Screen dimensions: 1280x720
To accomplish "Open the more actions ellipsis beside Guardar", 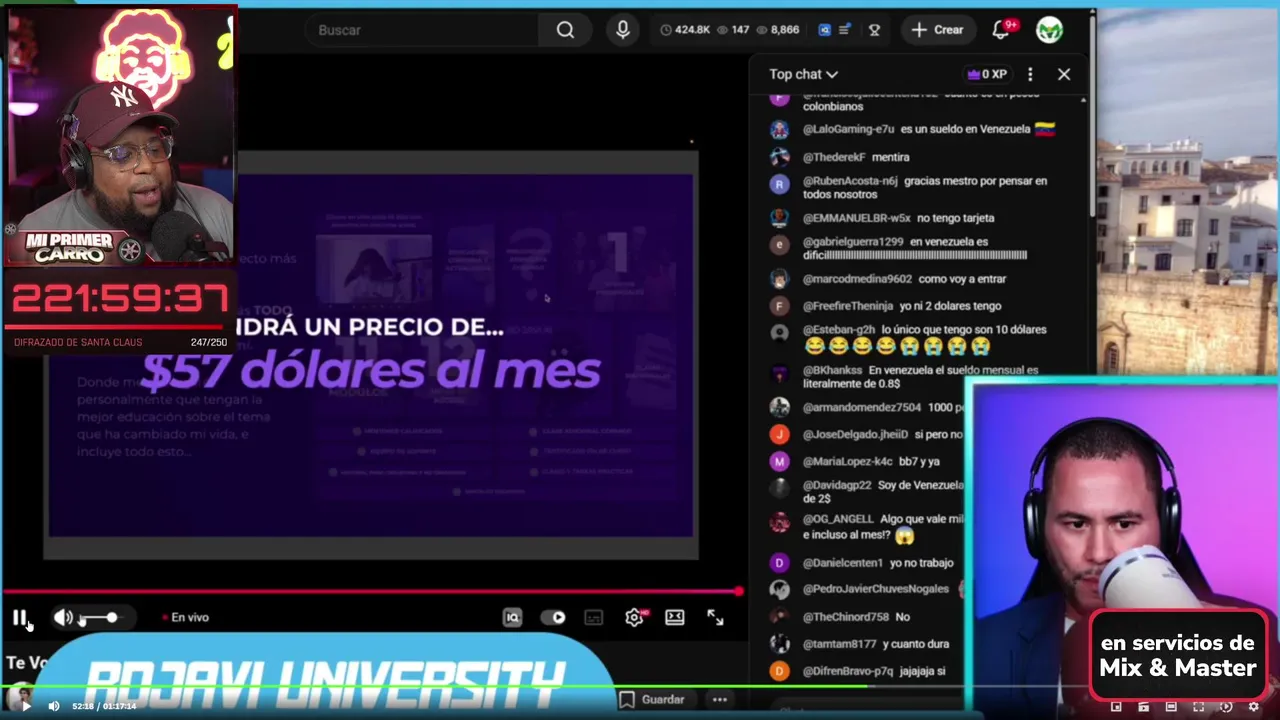I will point(719,699).
